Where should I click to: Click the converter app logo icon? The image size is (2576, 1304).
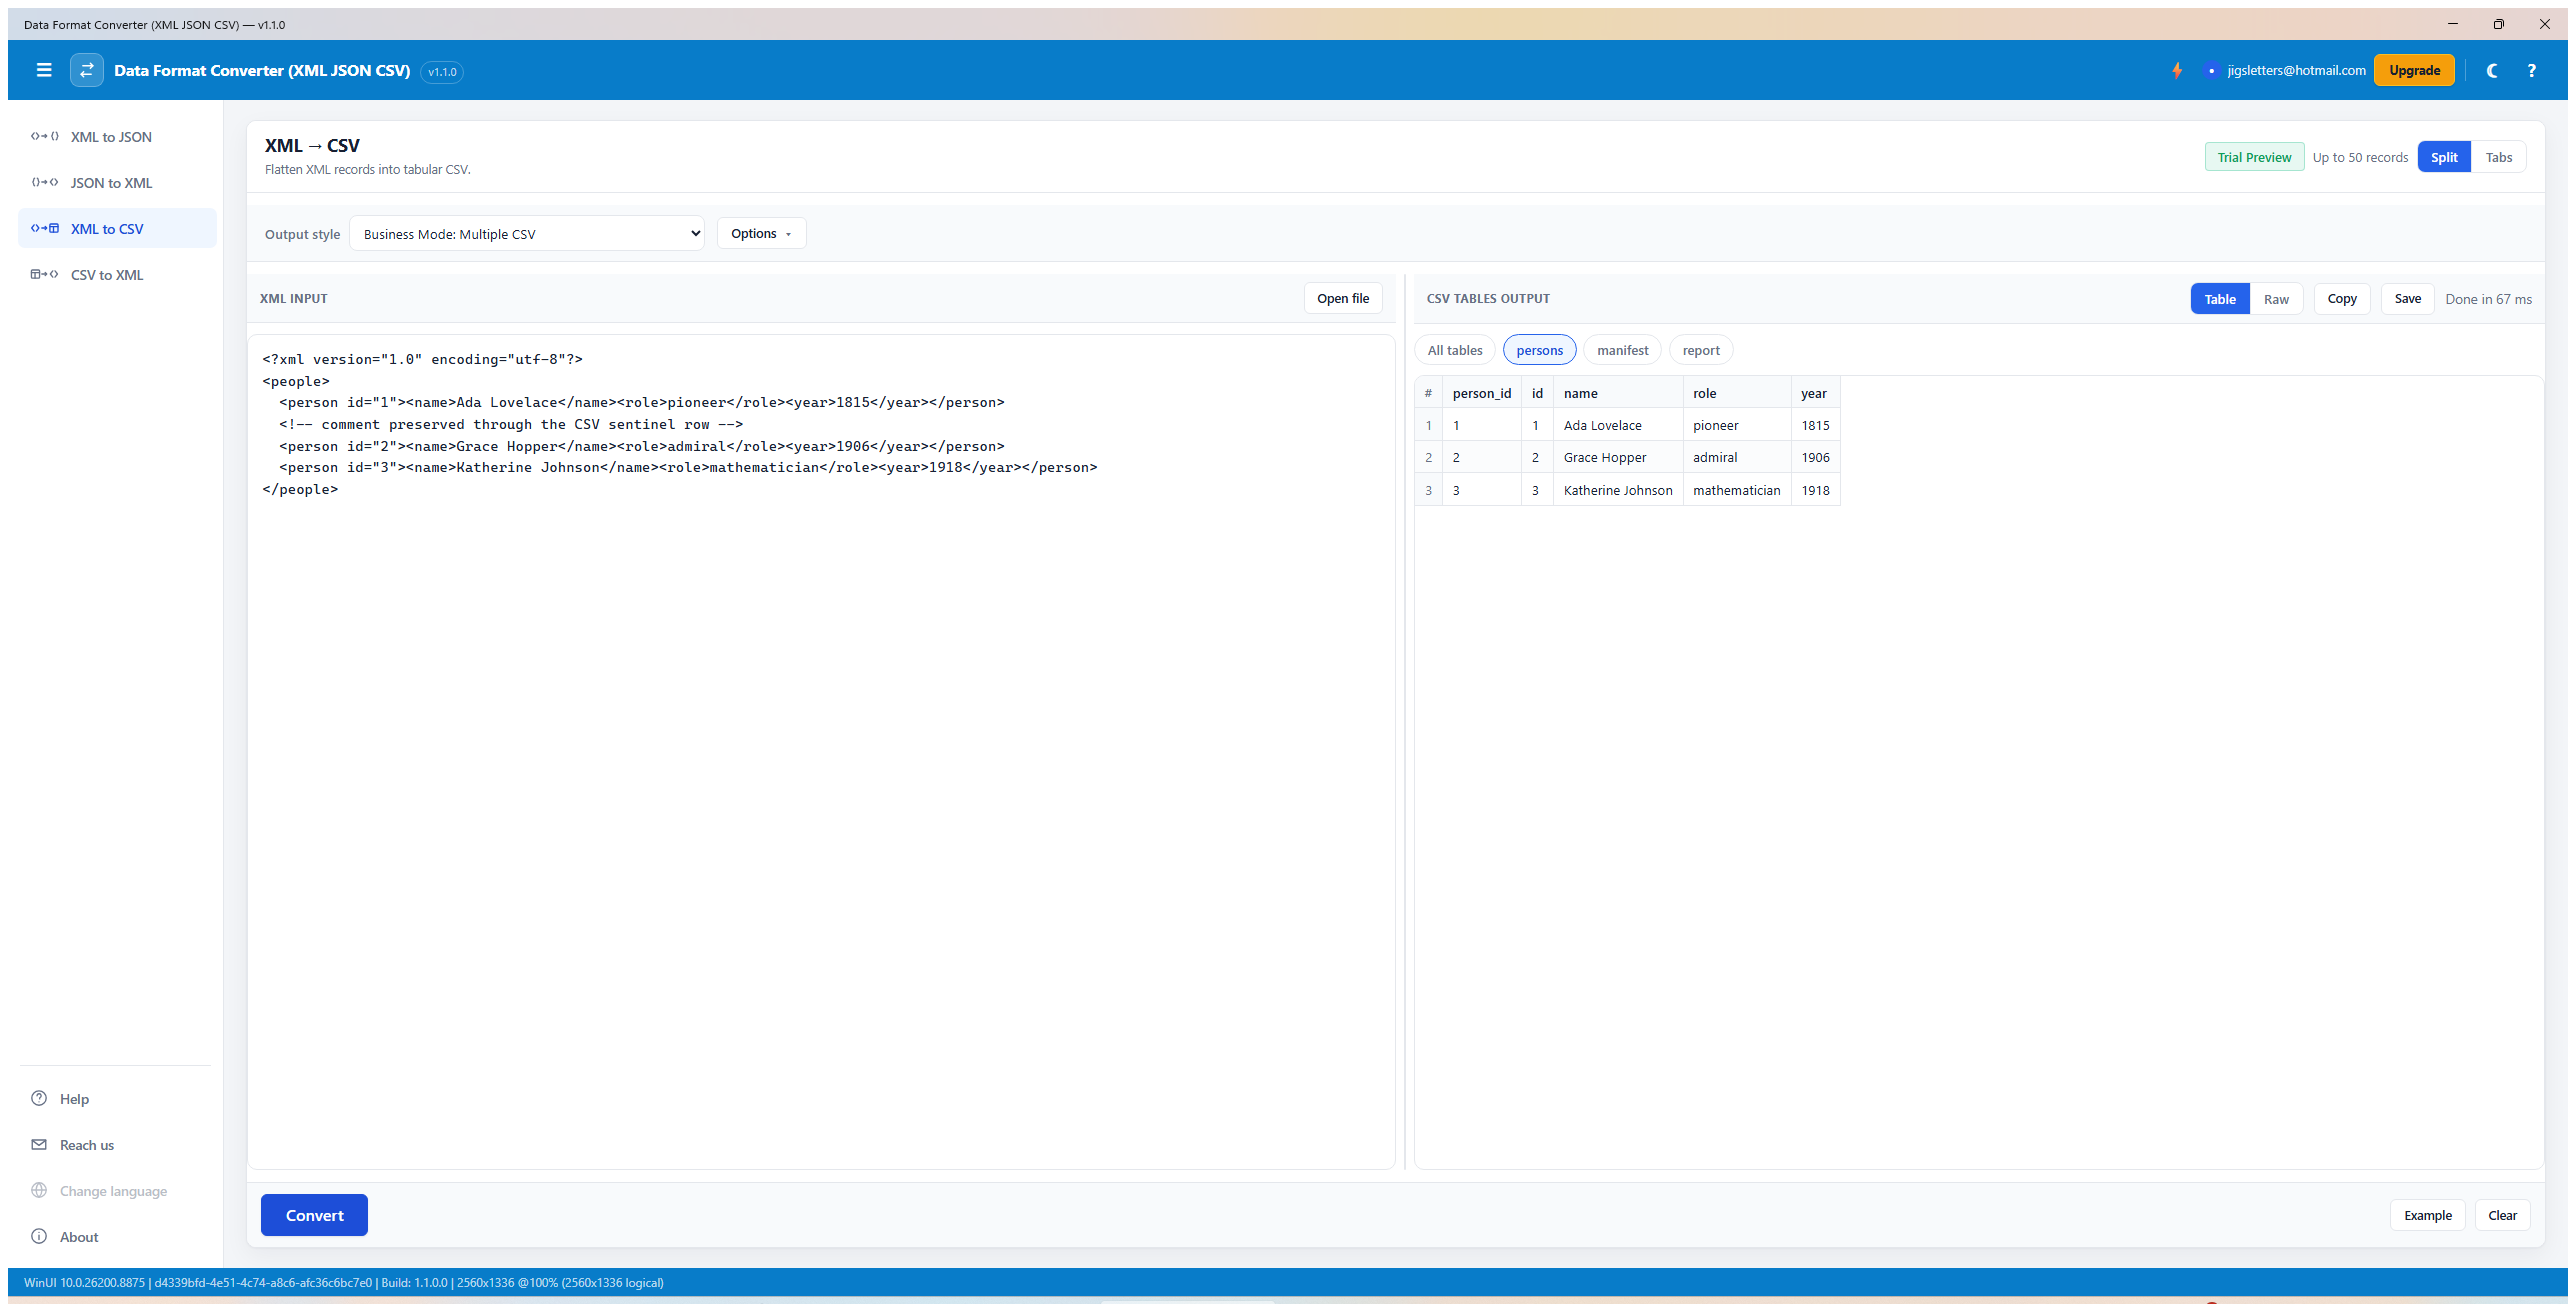pos(87,70)
